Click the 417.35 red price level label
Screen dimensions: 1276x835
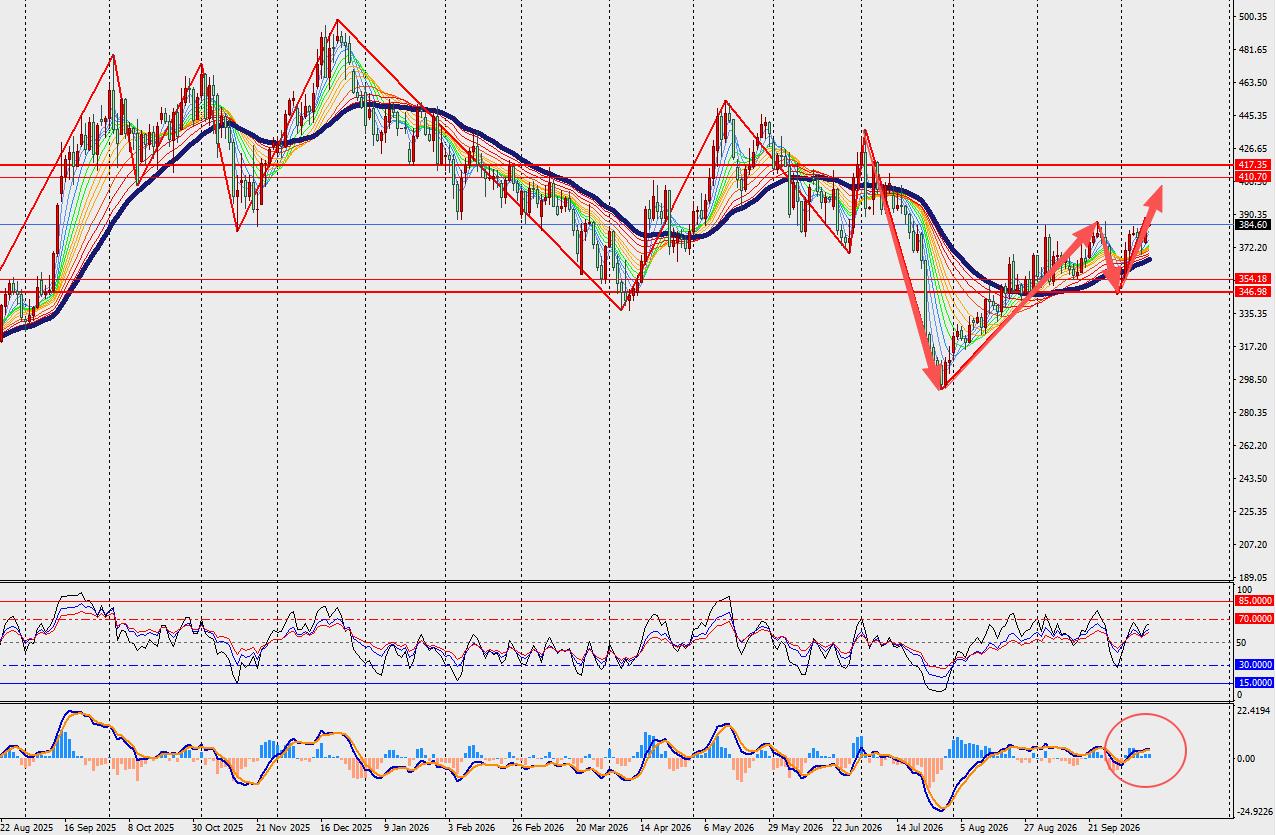point(1253,164)
